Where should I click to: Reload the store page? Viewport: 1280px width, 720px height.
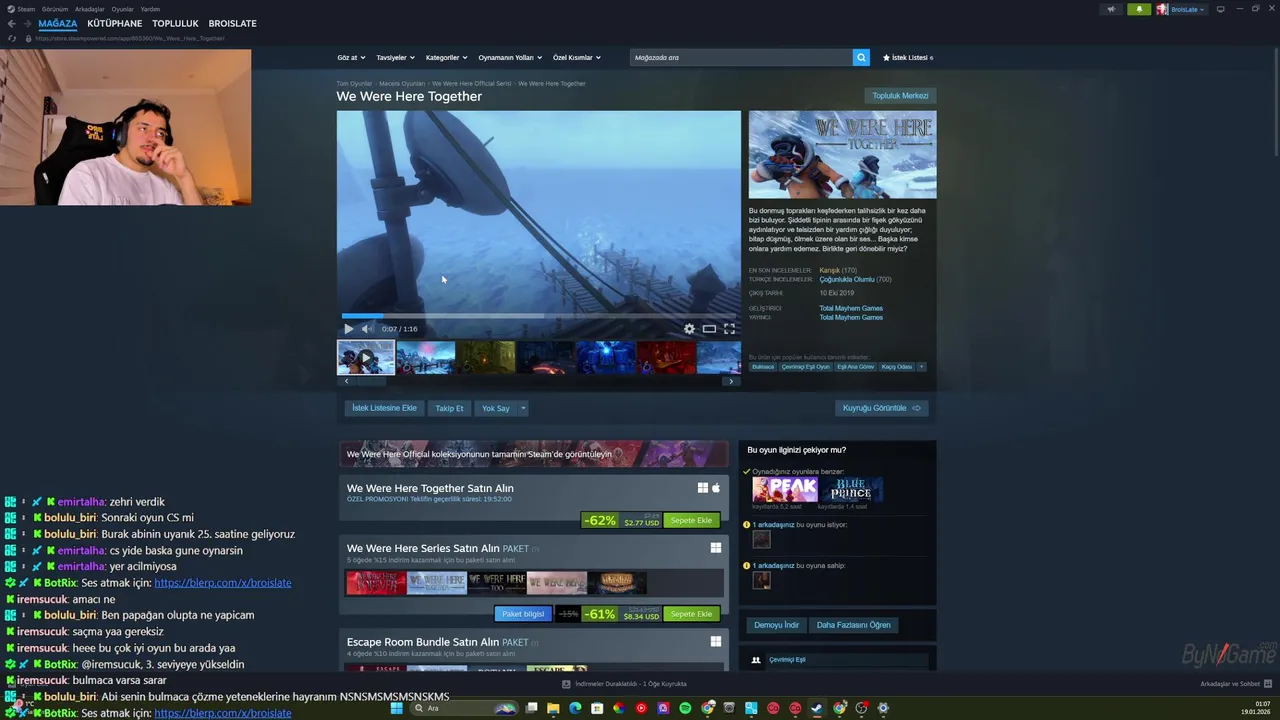(x=12, y=38)
